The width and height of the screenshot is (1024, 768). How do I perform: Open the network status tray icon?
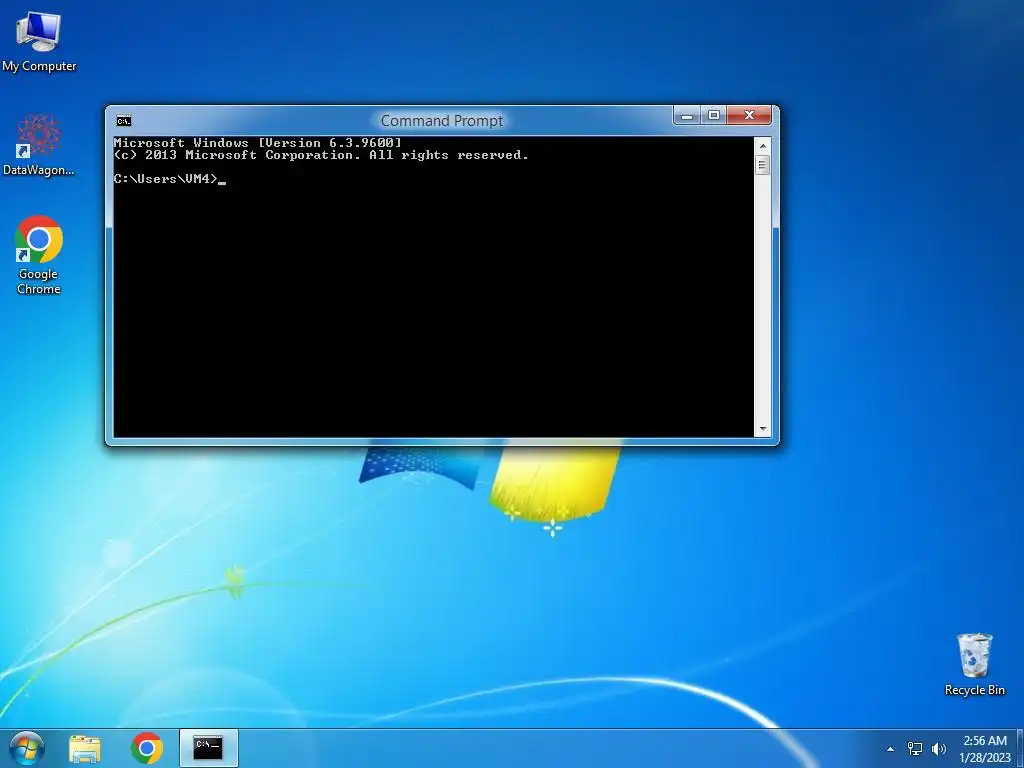pos(915,749)
